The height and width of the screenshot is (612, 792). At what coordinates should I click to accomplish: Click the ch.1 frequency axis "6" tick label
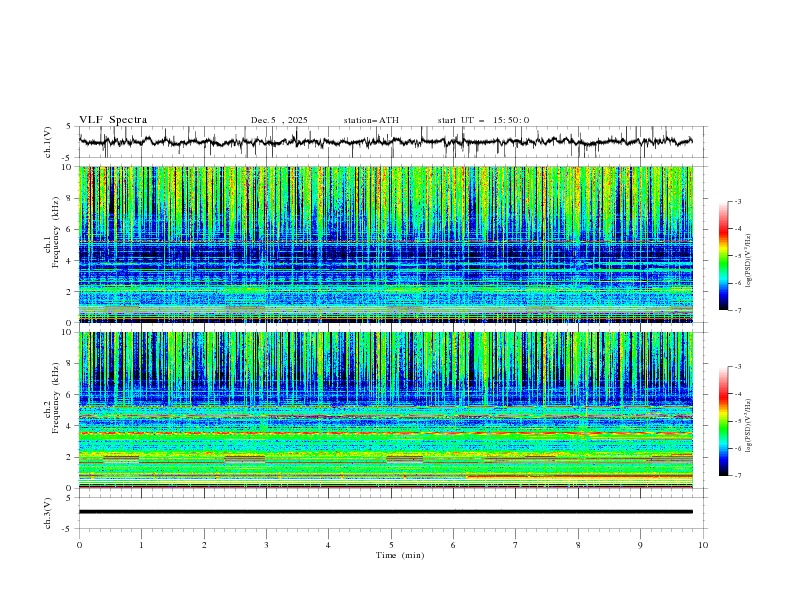coord(70,230)
